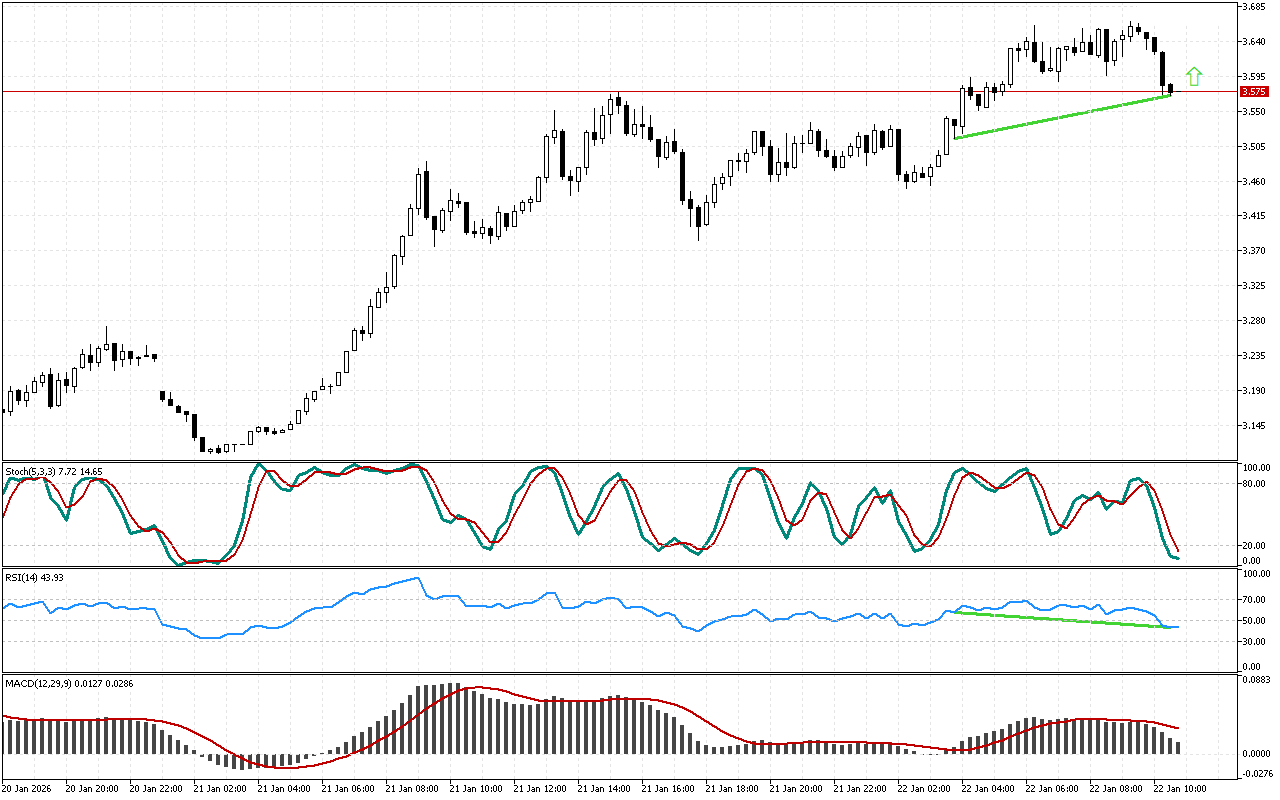
Task: Click the 3.685 price scale label
Action: 1254,7
